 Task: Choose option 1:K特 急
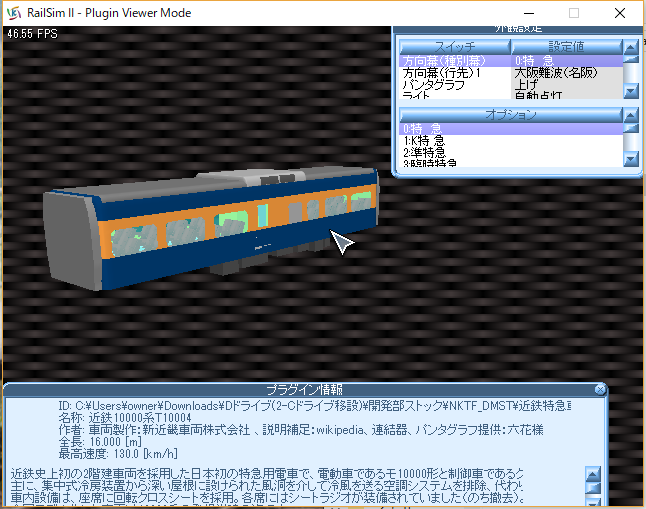(511, 141)
